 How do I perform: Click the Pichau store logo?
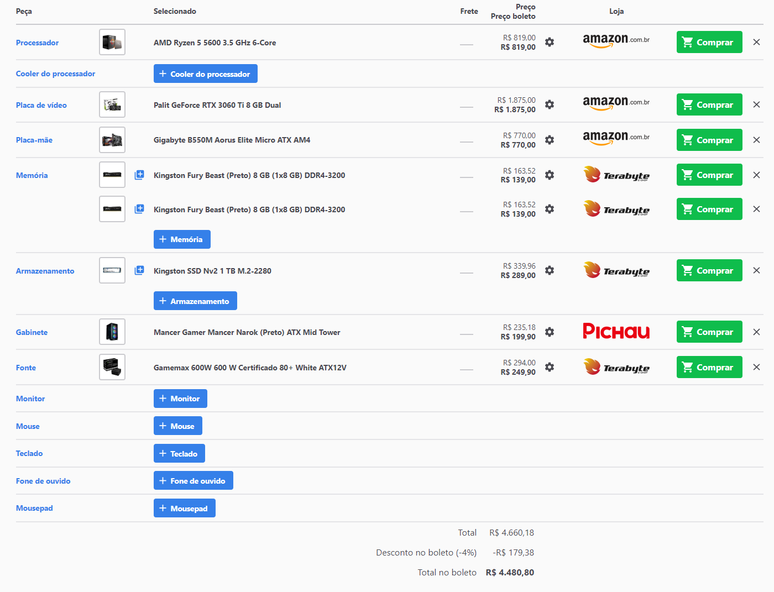(x=616, y=332)
